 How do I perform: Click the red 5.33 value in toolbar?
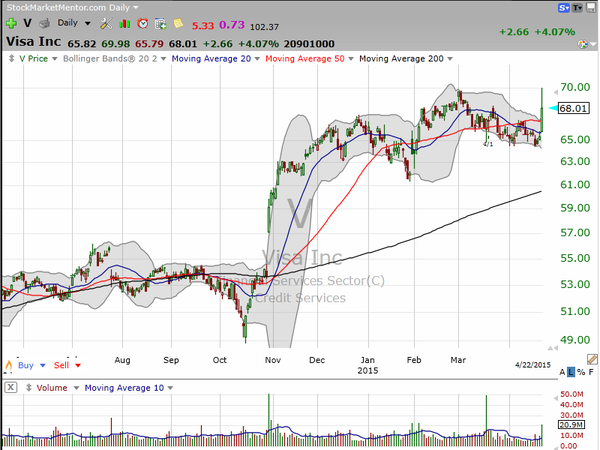[203, 26]
